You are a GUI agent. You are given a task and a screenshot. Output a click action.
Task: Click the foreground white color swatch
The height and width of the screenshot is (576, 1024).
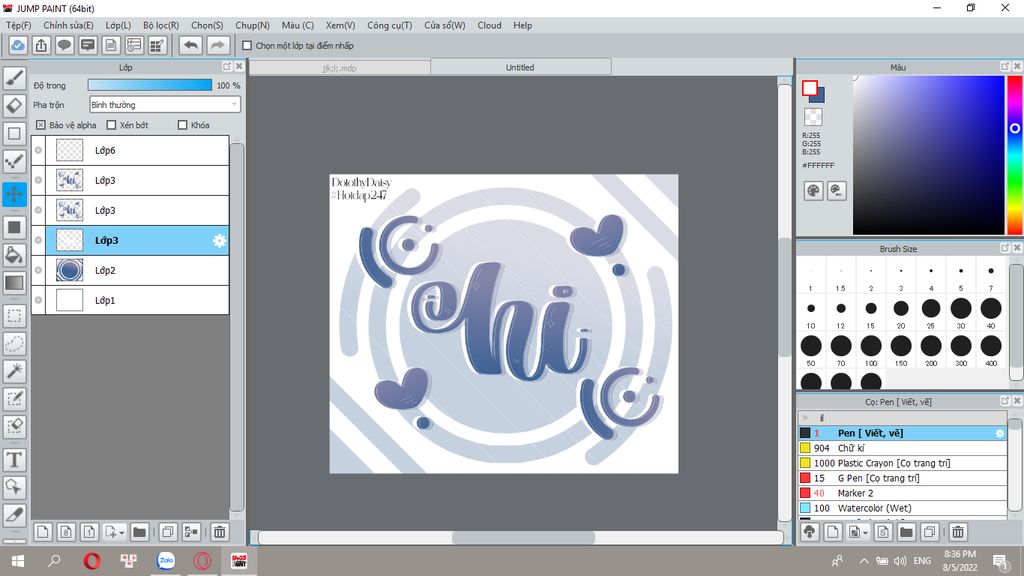coord(810,88)
